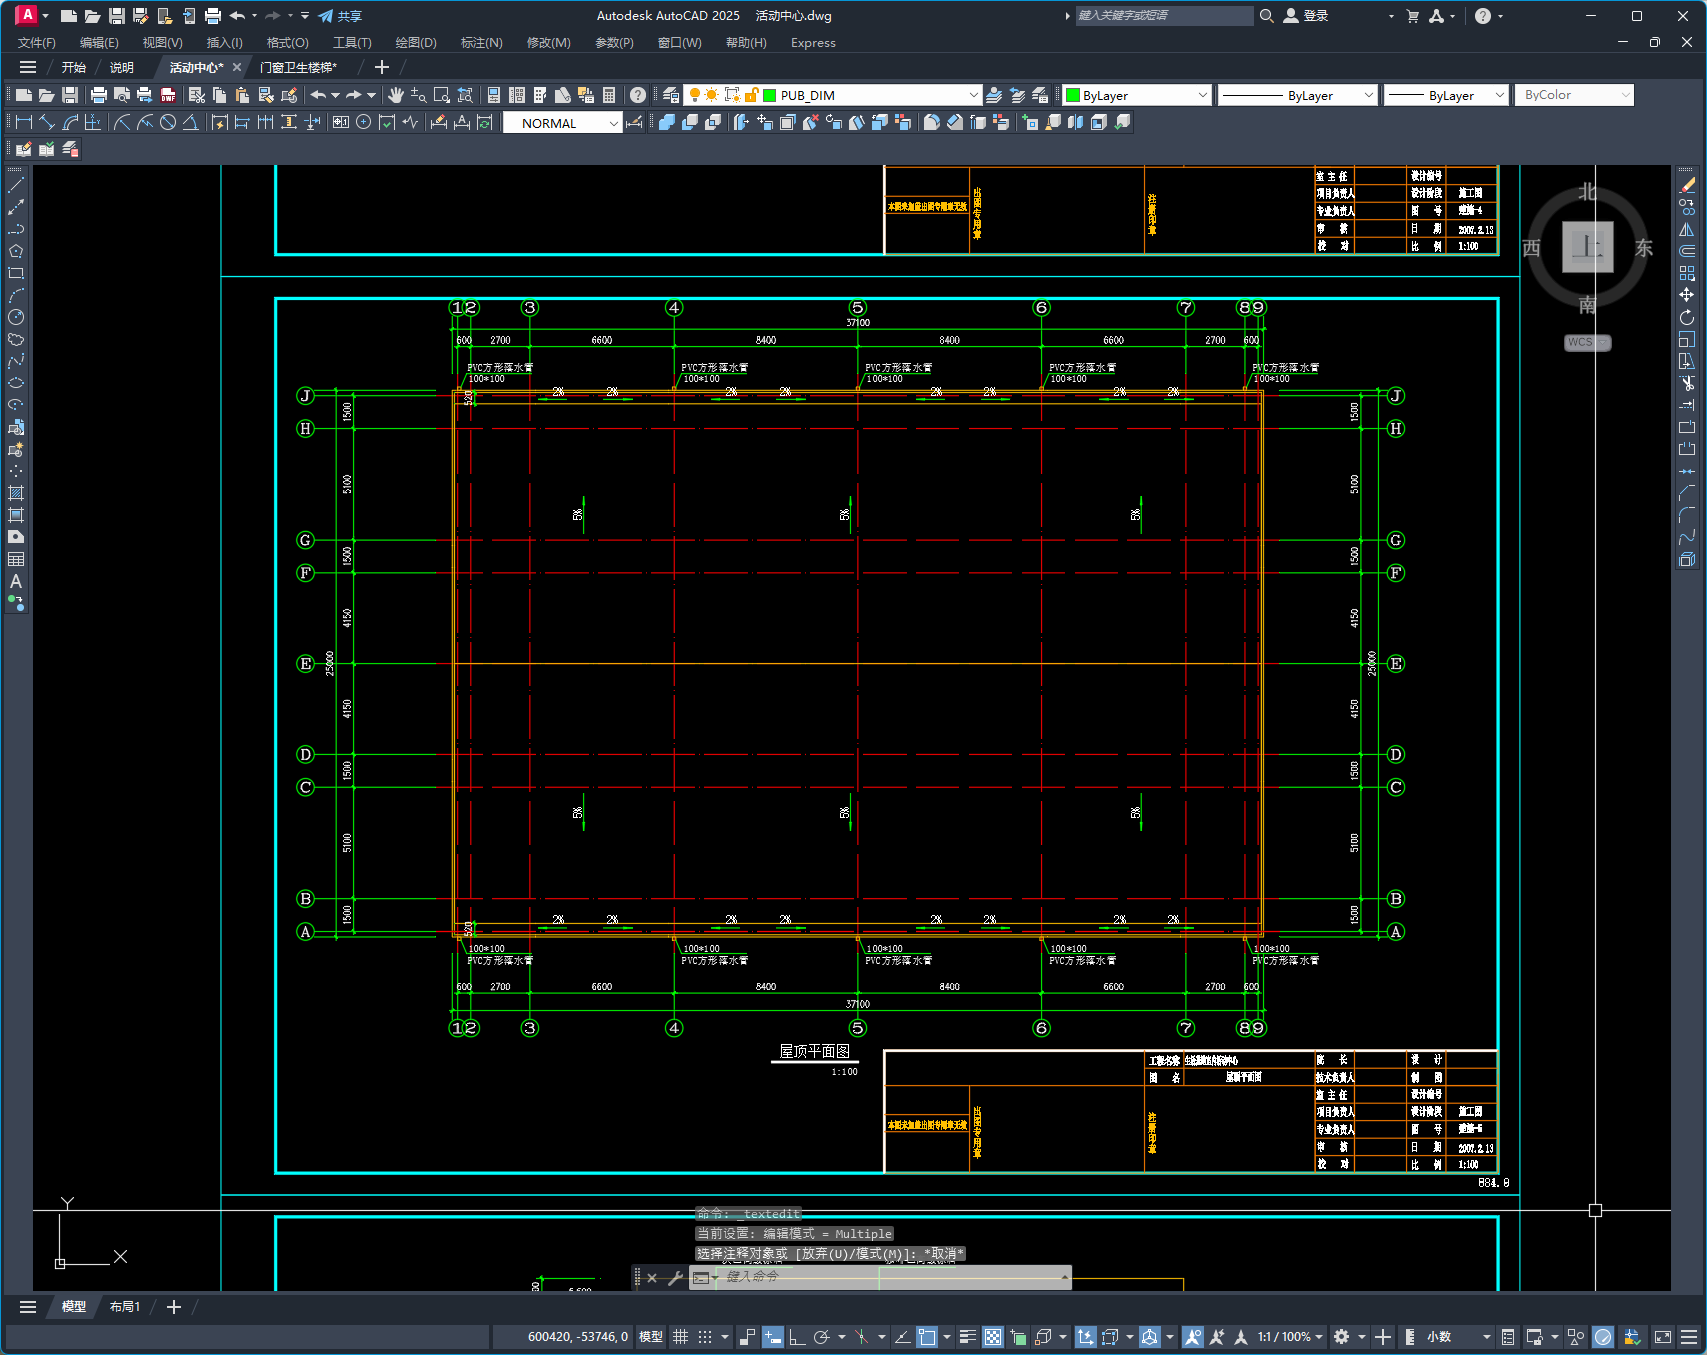This screenshot has height=1355, width=1707.
Task: Open the annotation scale 1:1 dropdown
Action: click(x=1290, y=1337)
